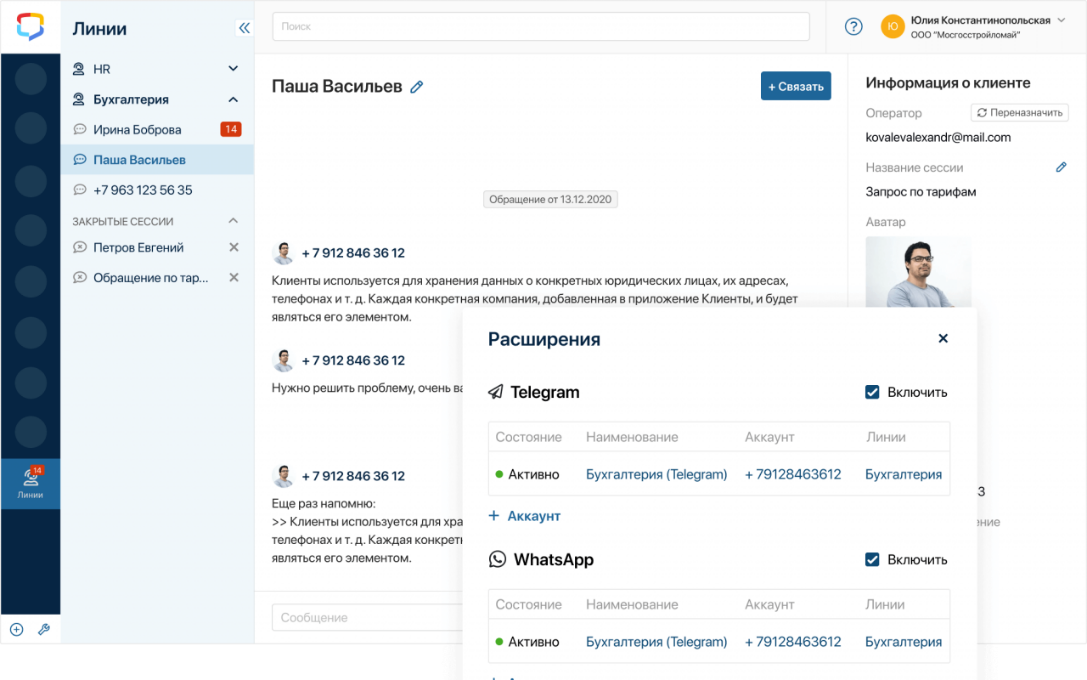1087x680 pixels.
Task: Click the Поиск search field
Action: pos(540,27)
